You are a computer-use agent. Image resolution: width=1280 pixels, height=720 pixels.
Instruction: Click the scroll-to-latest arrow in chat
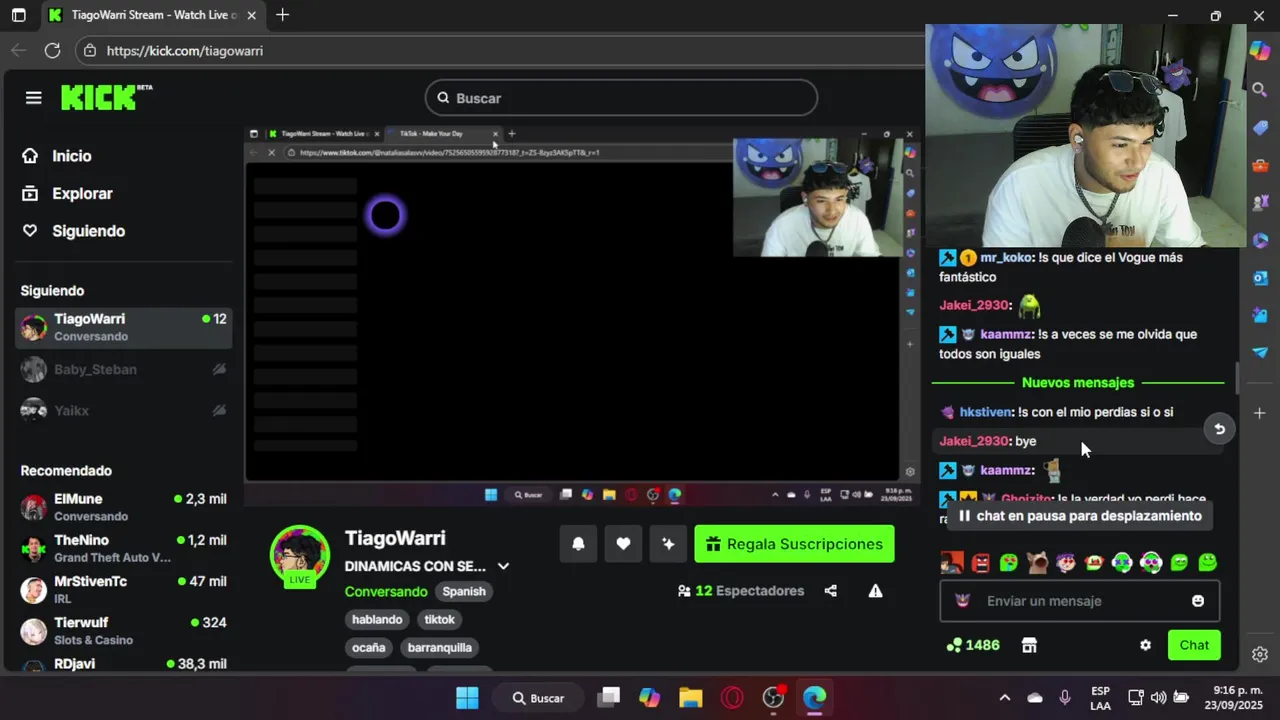(1219, 429)
